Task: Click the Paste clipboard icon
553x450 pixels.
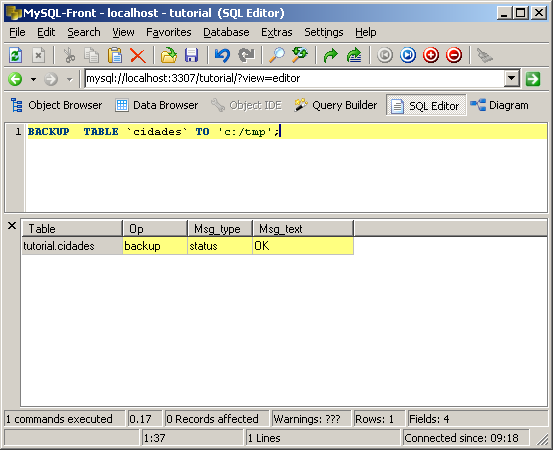Action: [115, 55]
